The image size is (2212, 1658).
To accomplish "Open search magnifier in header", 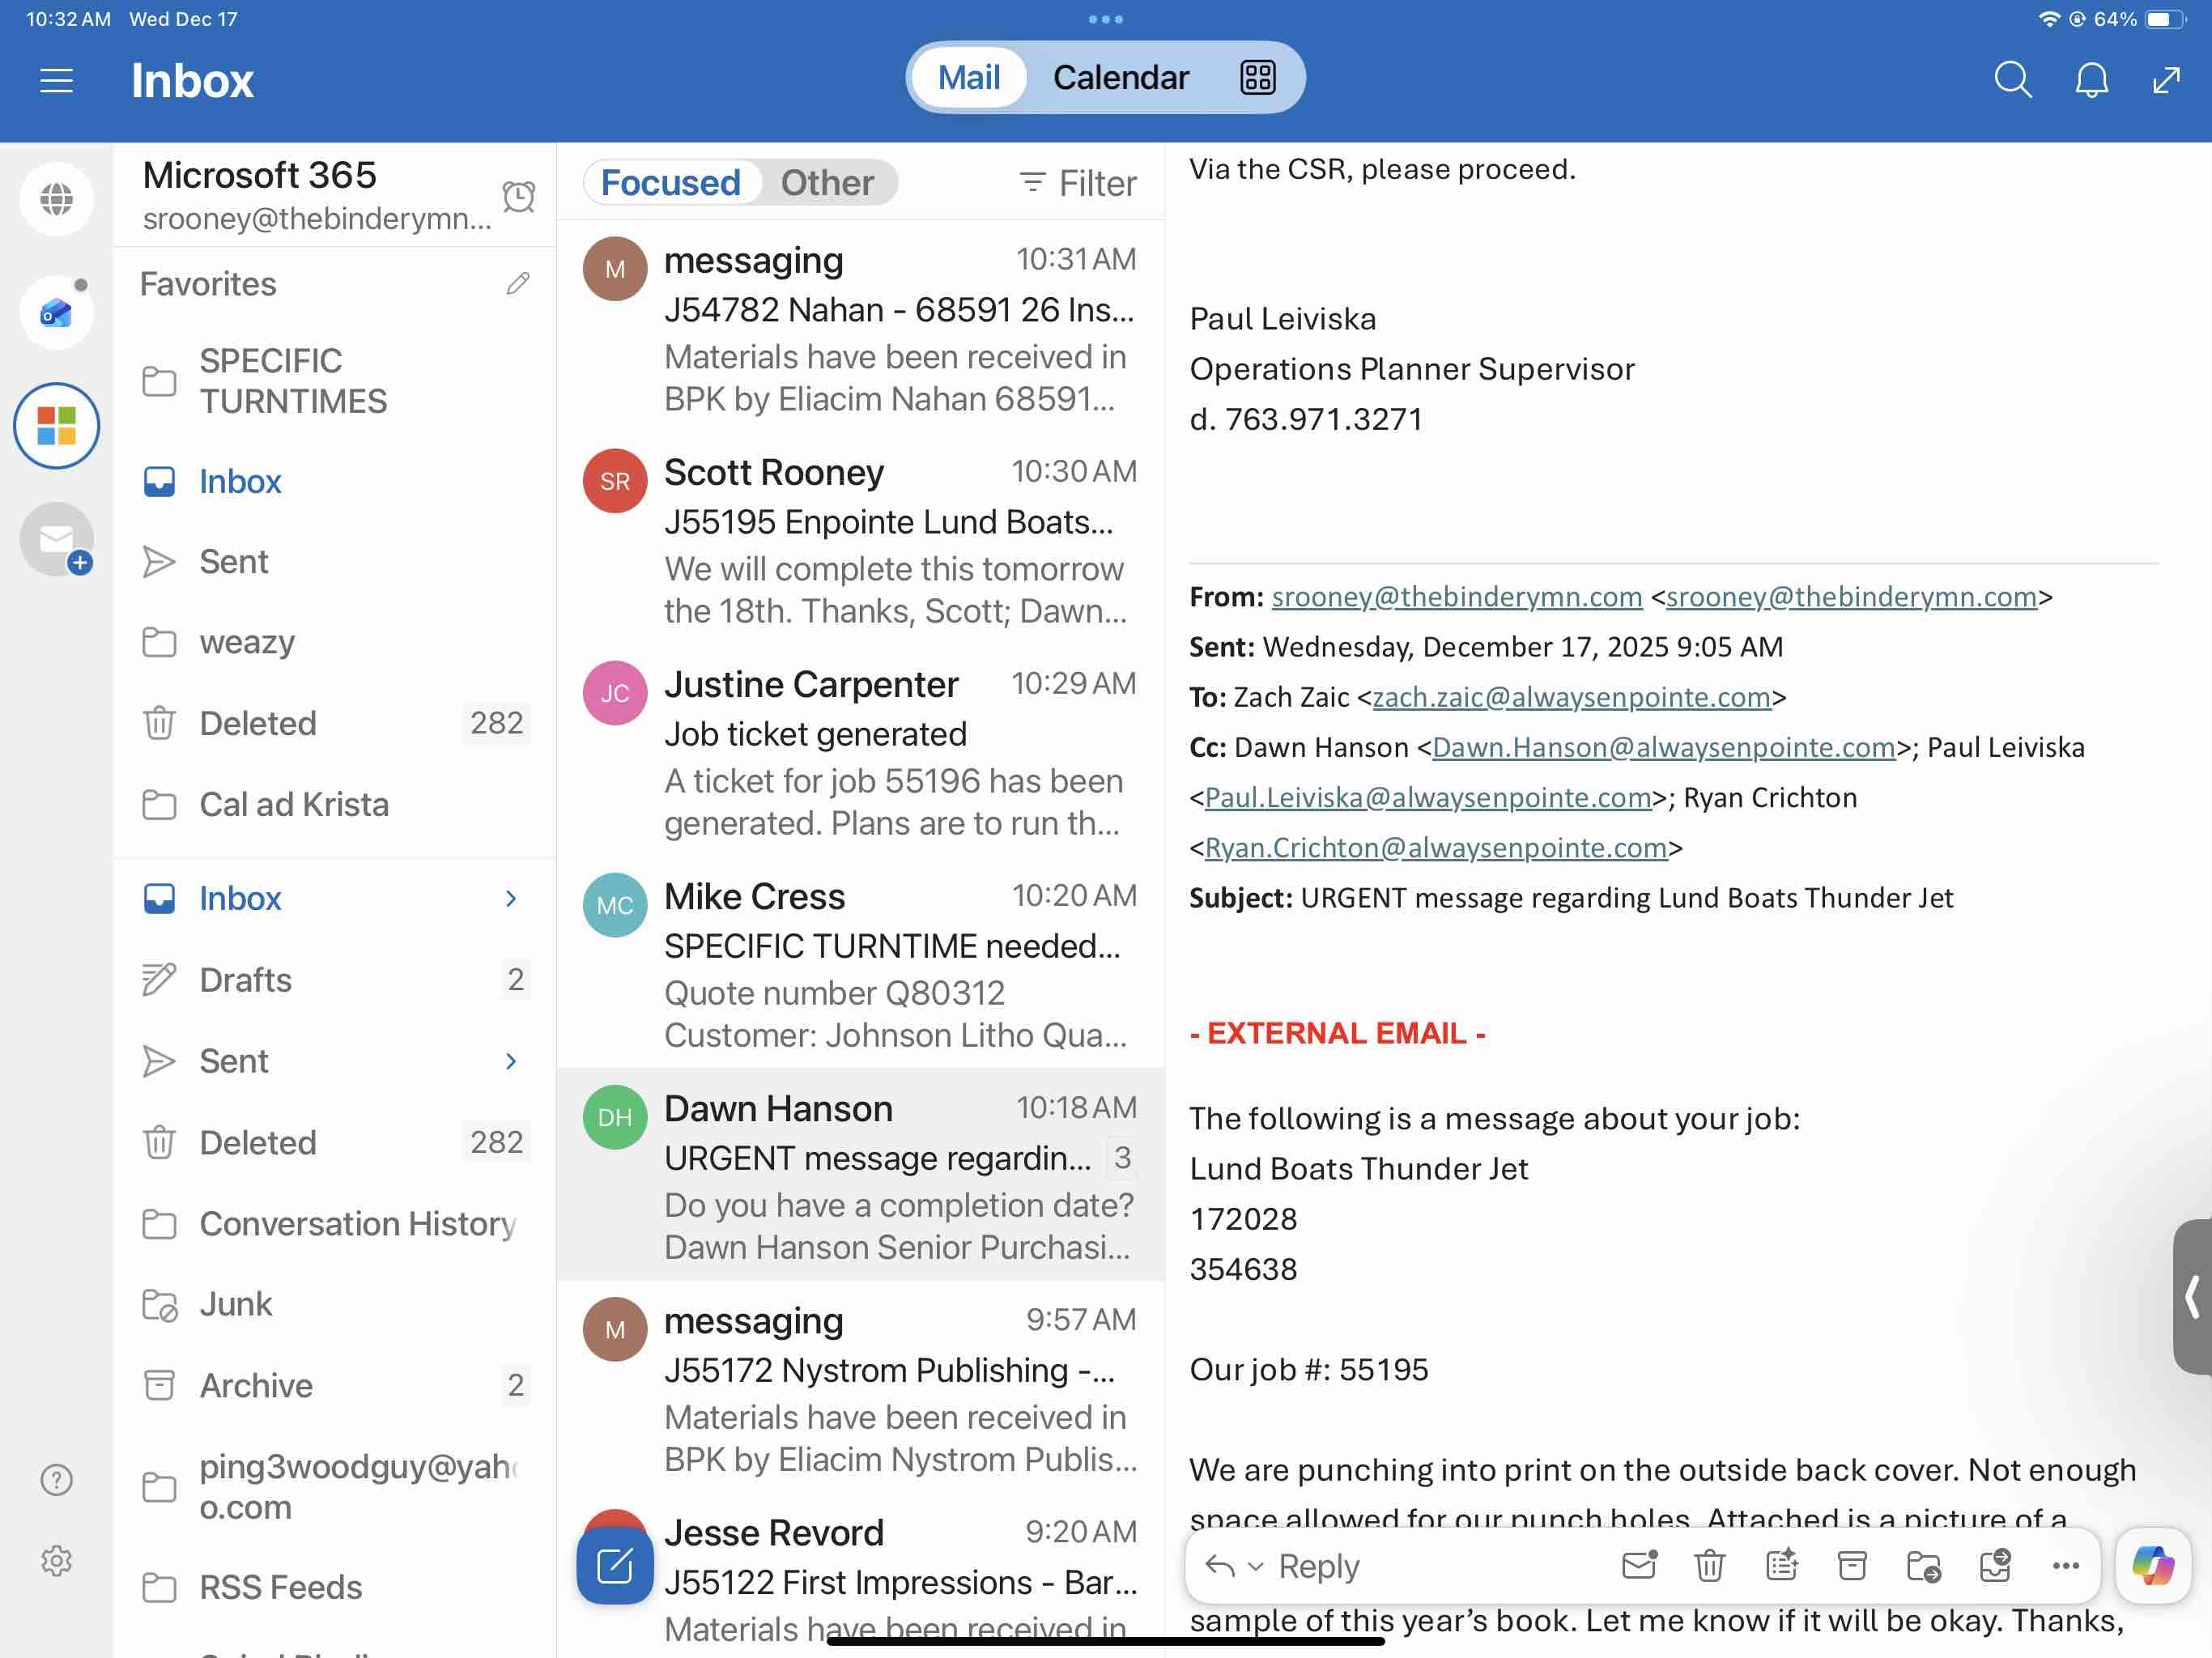I will pos(2012,79).
